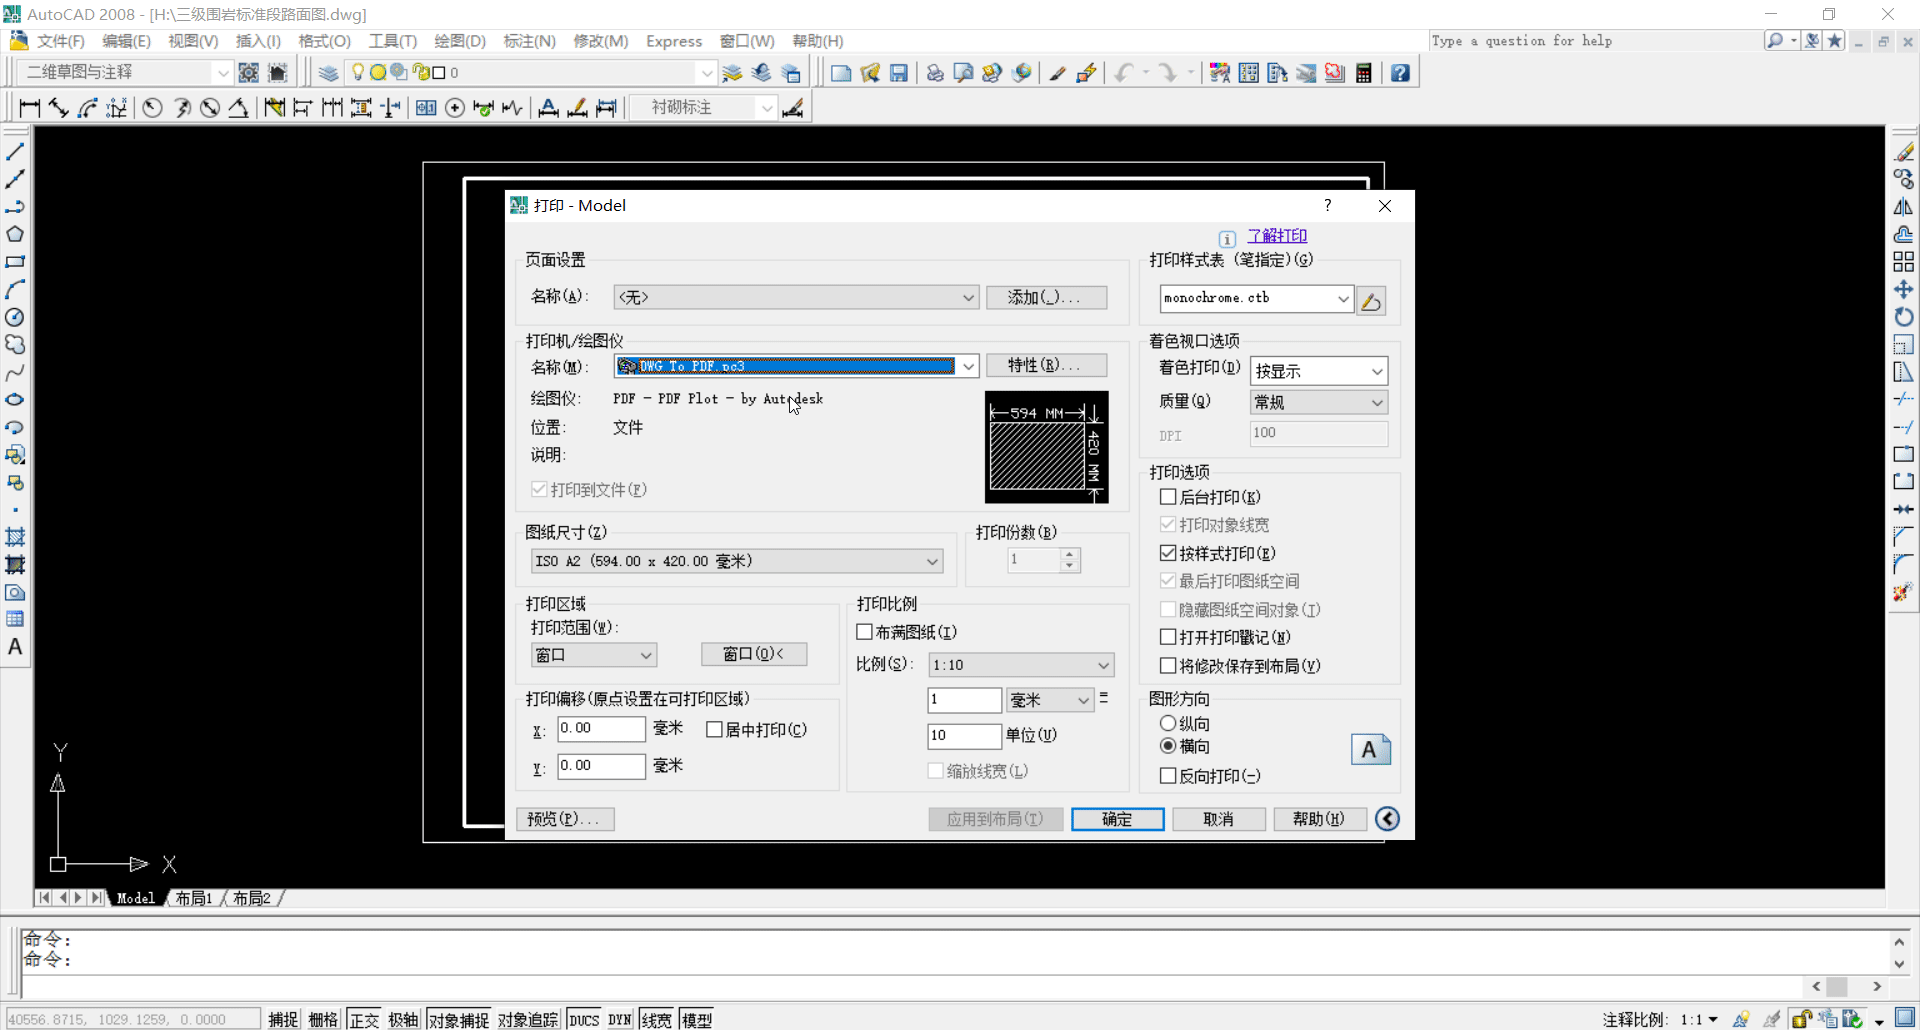This screenshot has height=1030, width=1920.
Task: Open printer 特性(R) properties
Action: pos(1046,365)
